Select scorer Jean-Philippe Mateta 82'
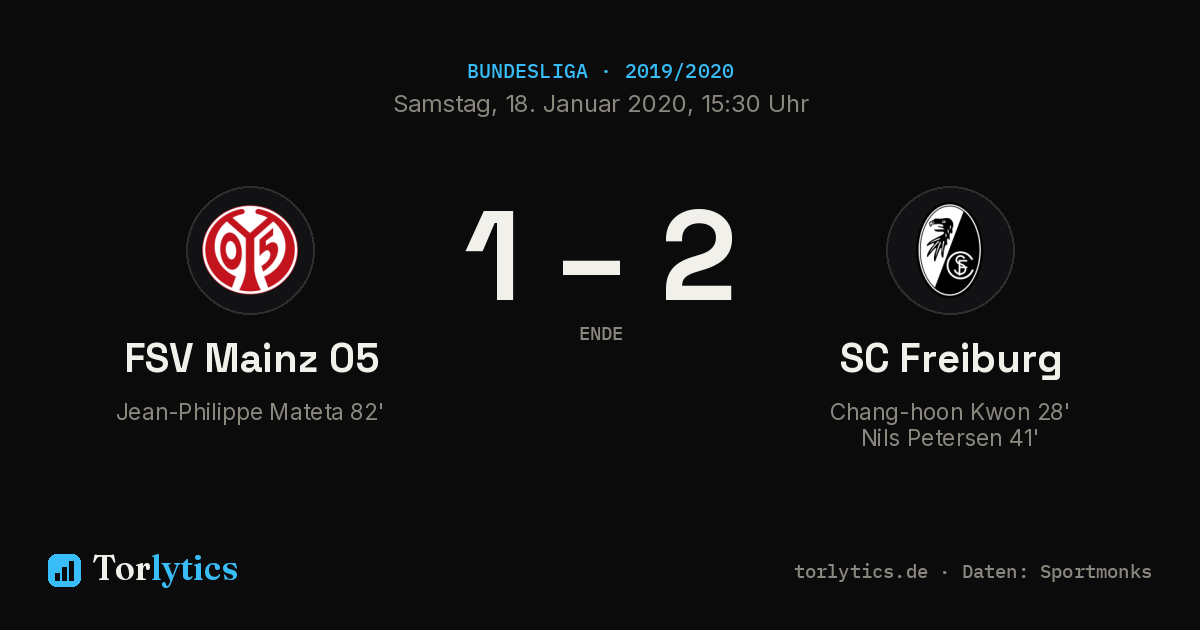The height and width of the screenshot is (630, 1200). pos(250,412)
